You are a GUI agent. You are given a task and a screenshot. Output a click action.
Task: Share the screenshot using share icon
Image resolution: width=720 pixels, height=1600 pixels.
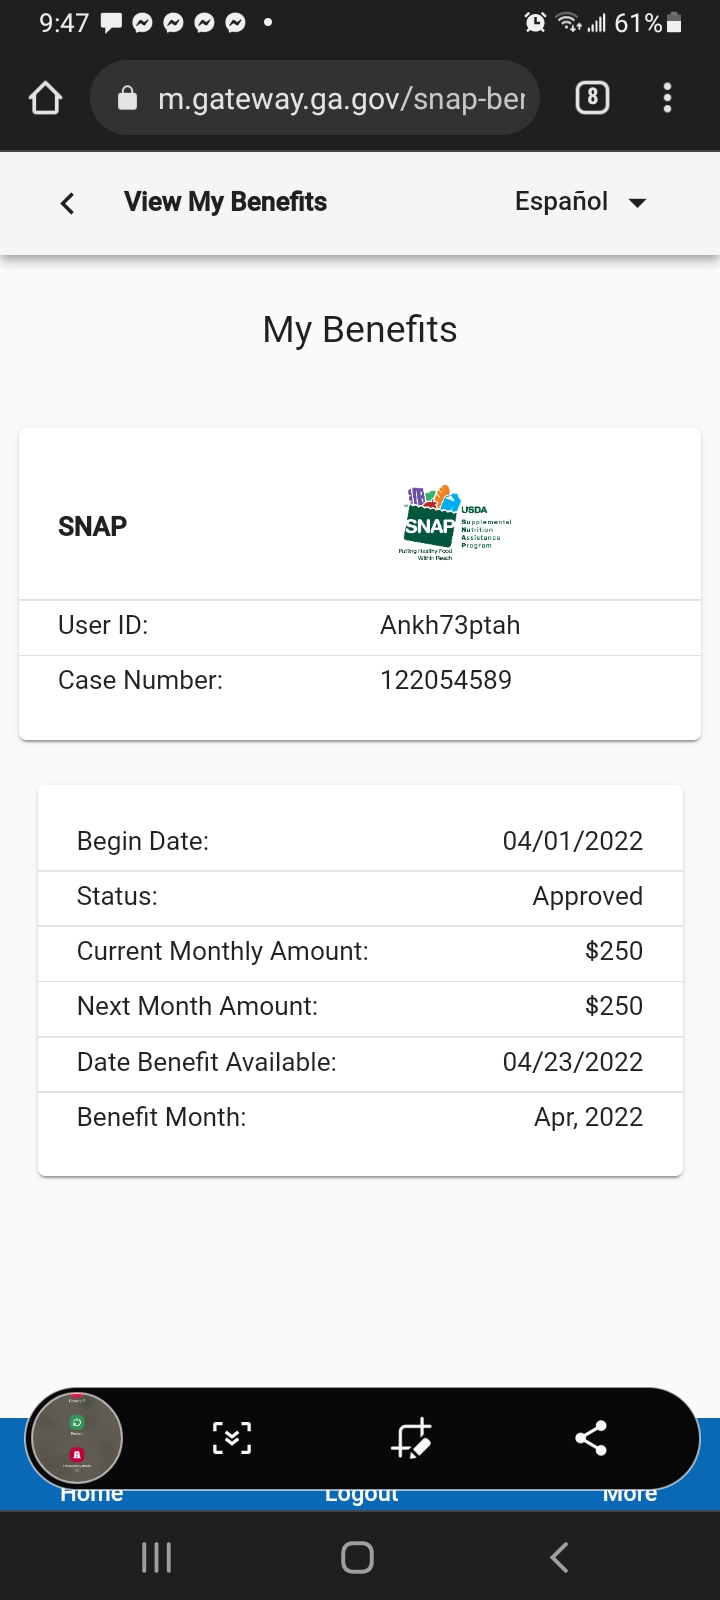pyautogui.click(x=591, y=1439)
